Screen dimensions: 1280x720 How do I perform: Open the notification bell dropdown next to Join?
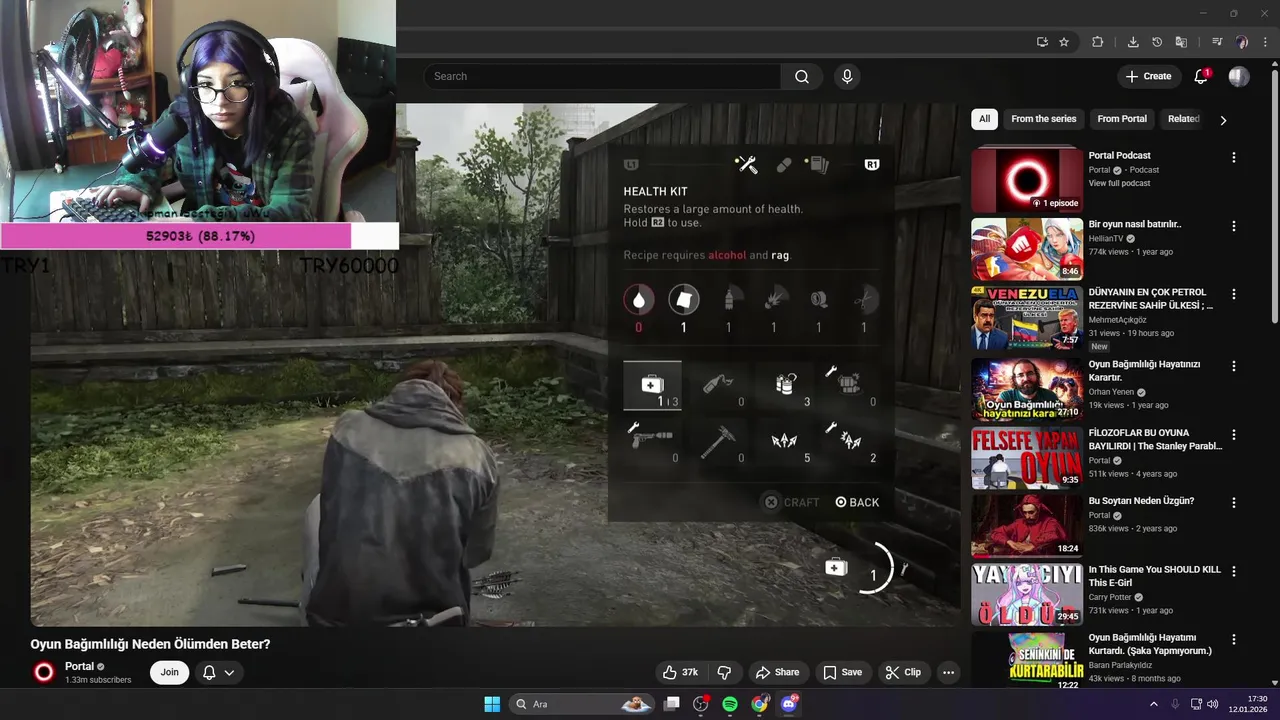pyautogui.click(x=218, y=672)
